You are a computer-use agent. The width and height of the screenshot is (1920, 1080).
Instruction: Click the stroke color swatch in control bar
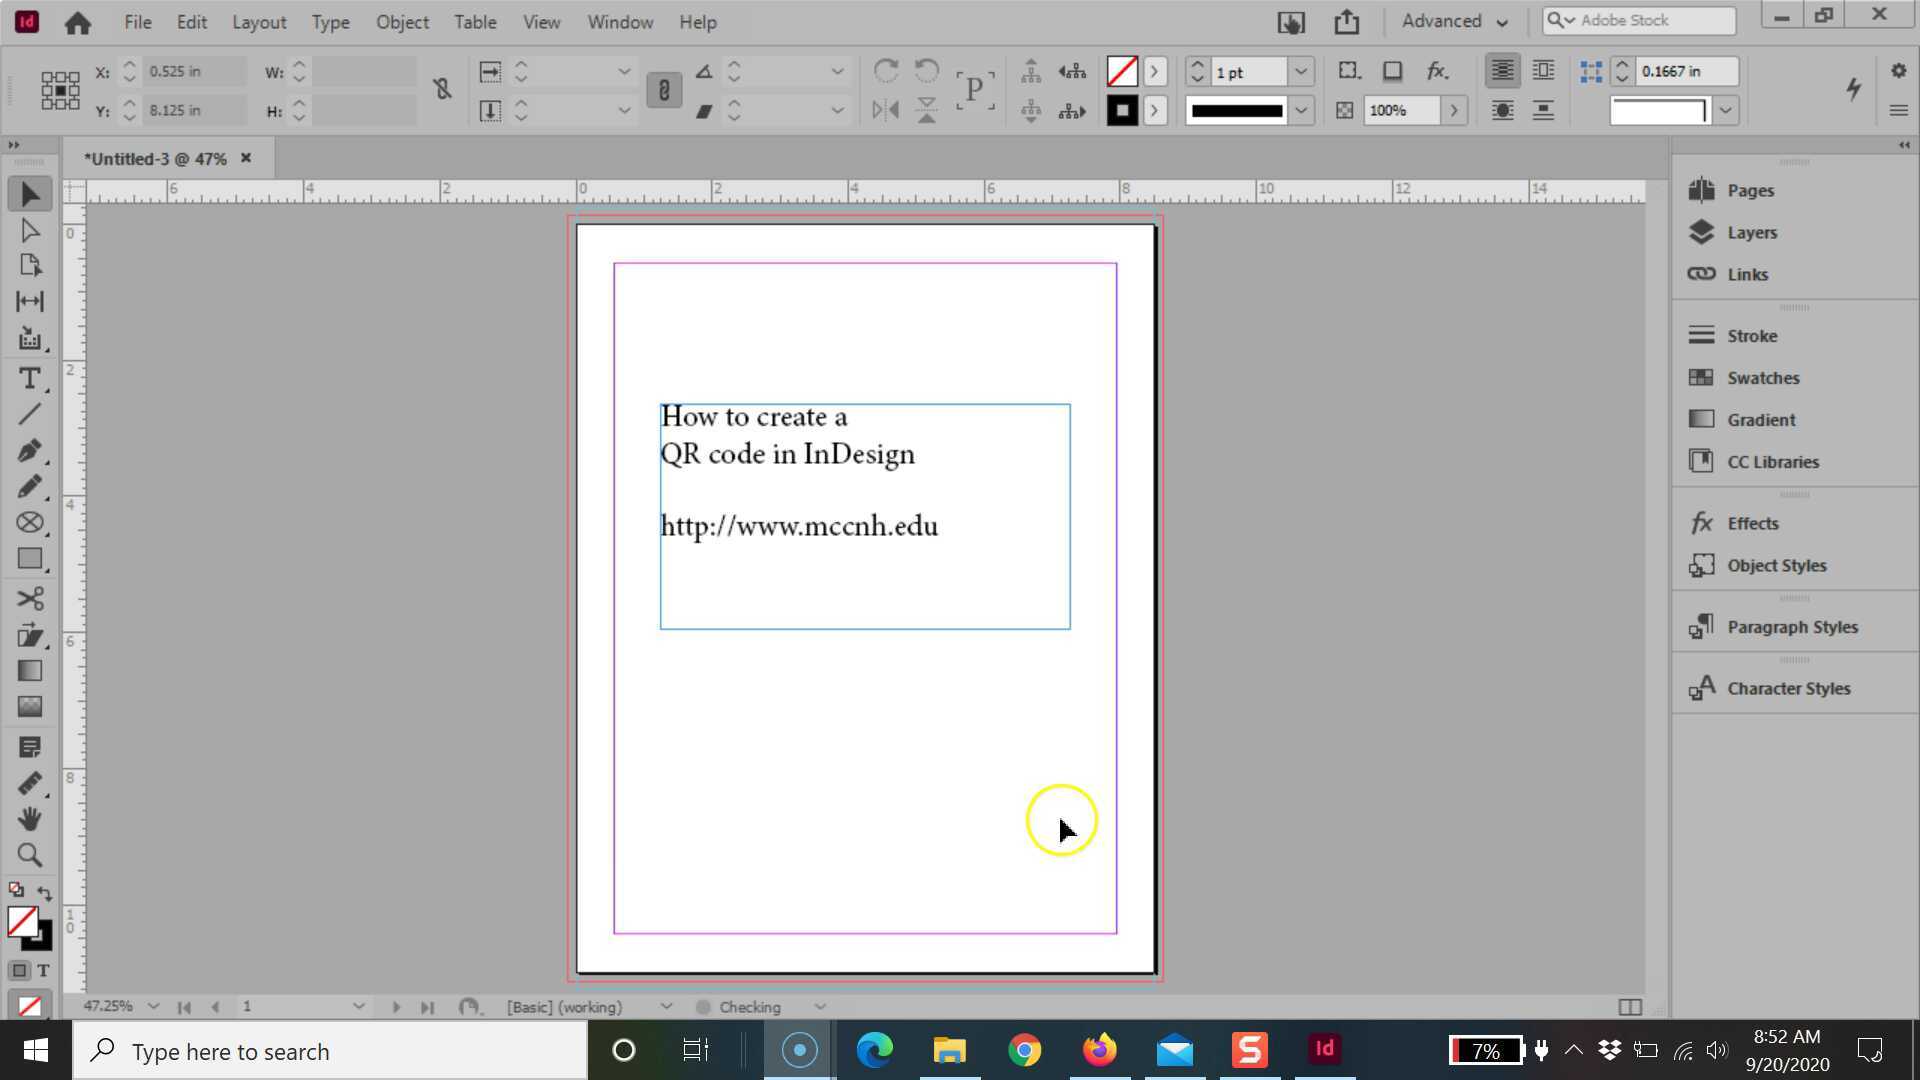(x=1121, y=110)
